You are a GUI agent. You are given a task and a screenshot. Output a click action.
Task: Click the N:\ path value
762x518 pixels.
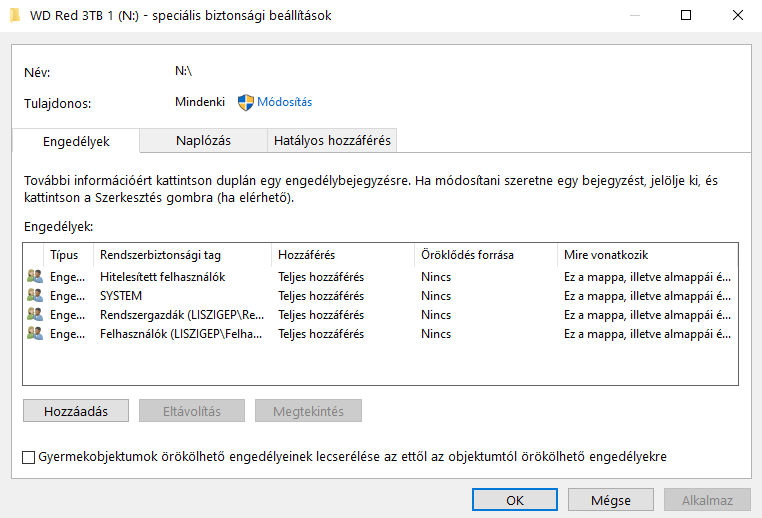click(183, 71)
